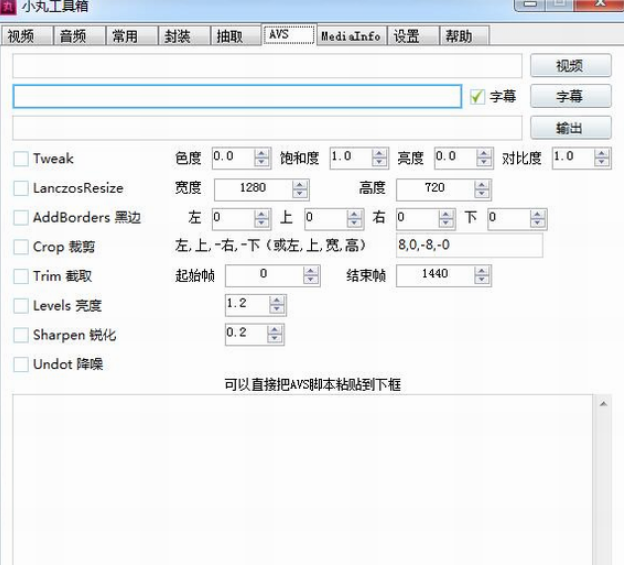Viewport: 624px width, 565px height.
Task: Enable the Undot 降噪 checkbox
Action: 21,365
